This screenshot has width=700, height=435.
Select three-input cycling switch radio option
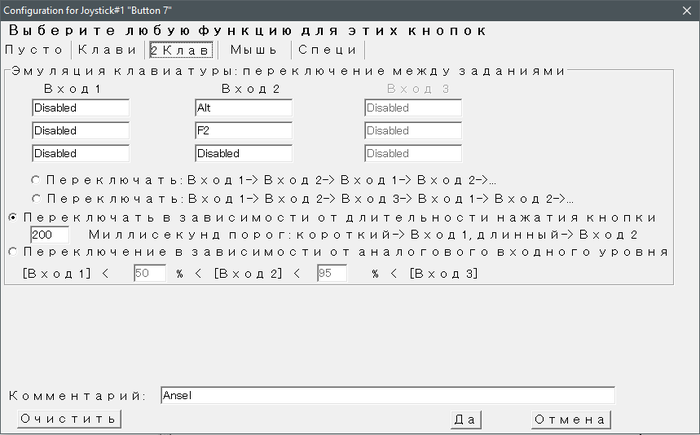tap(37, 198)
